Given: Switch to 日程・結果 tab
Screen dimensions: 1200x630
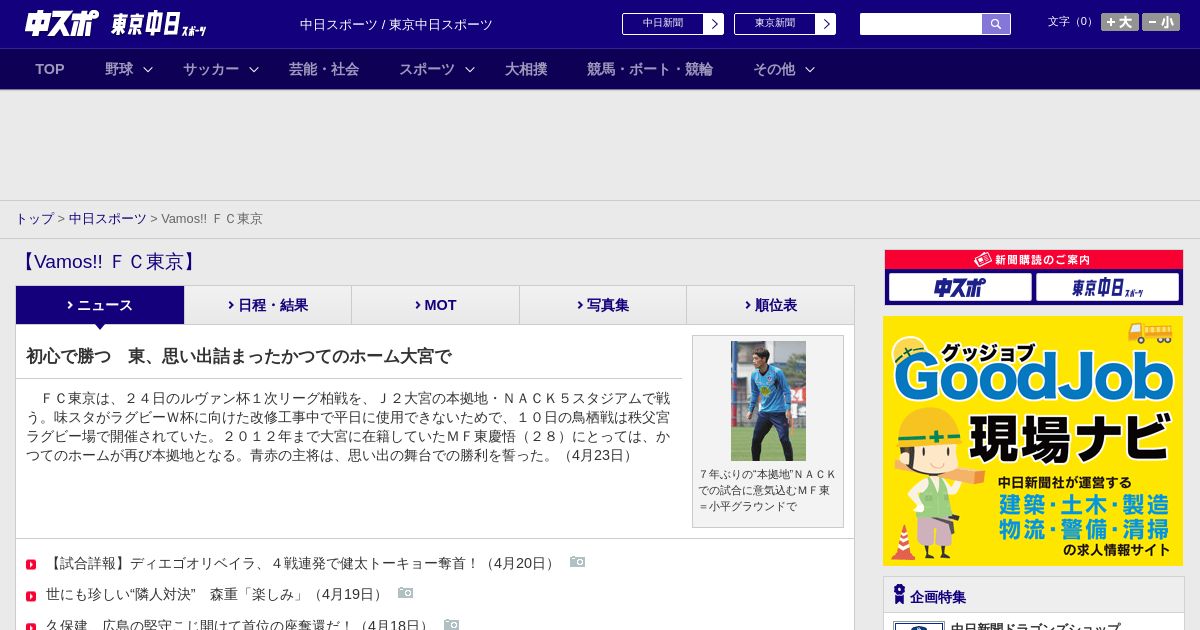Looking at the screenshot, I should tap(268, 305).
